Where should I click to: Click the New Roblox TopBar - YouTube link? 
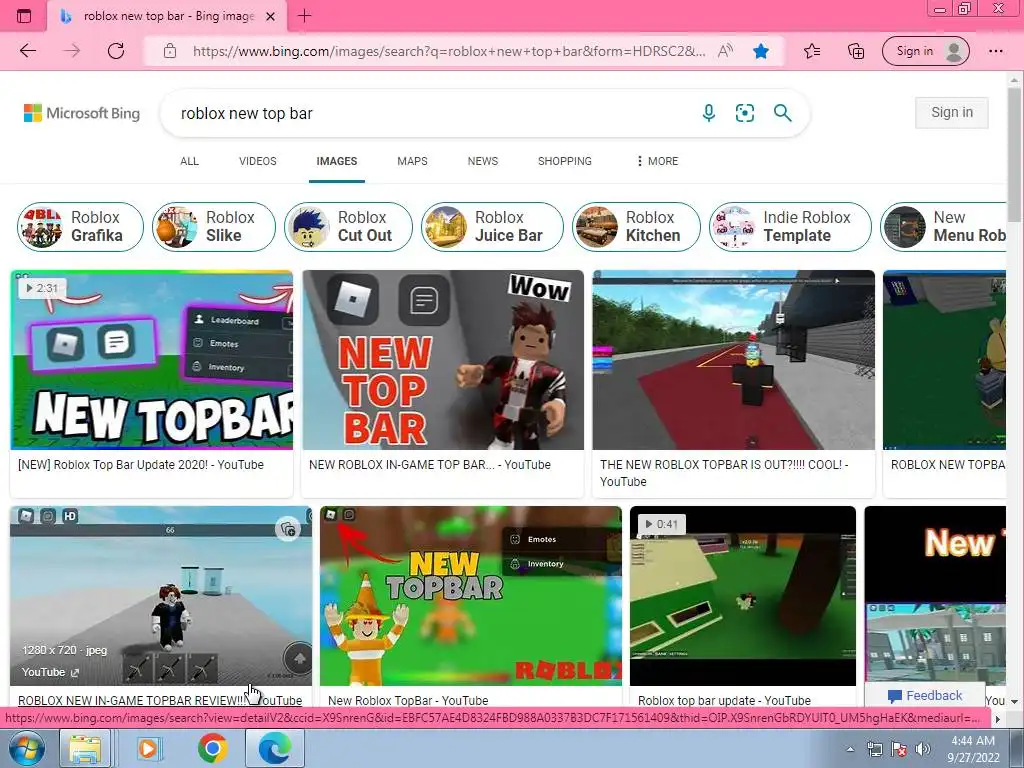[x=408, y=700]
